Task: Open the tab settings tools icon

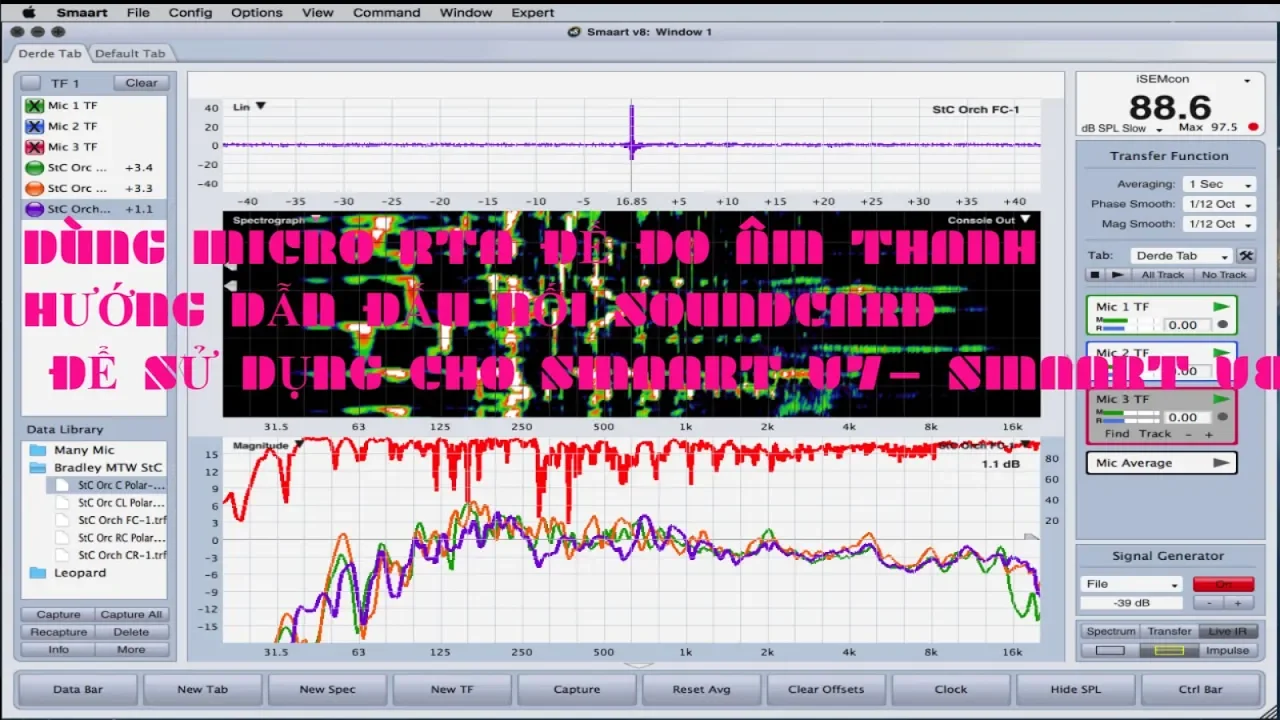Action: [1246, 256]
